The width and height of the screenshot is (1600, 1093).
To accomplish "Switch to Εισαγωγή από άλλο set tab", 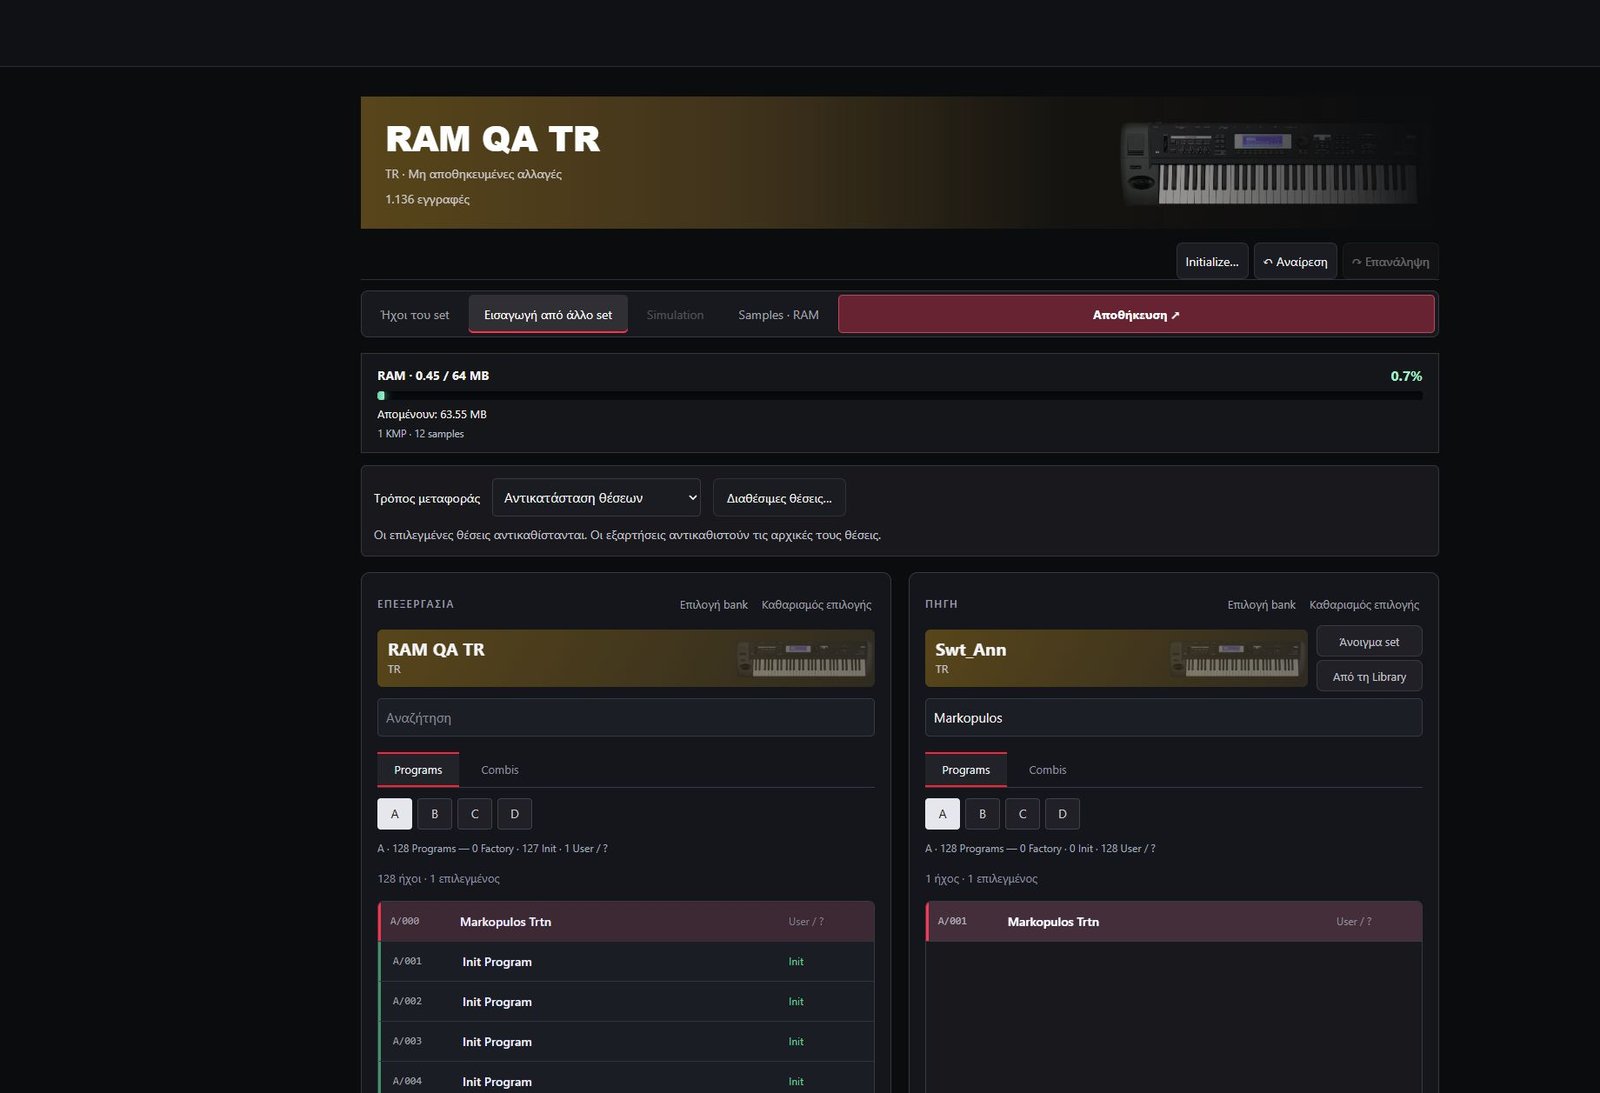I will pyautogui.click(x=548, y=315).
